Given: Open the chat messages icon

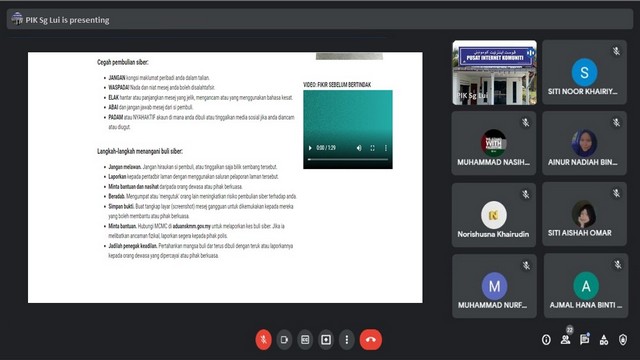Looking at the screenshot, I should (x=584, y=339).
